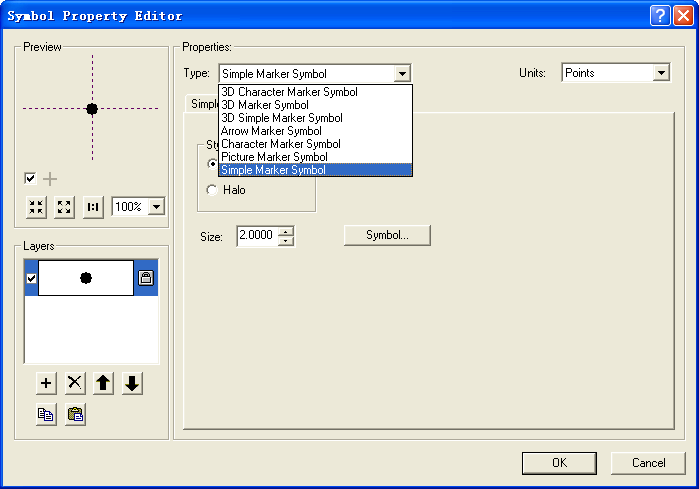Choose Arrow Marker Symbol from list

pyautogui.click(x=271, y=131)
